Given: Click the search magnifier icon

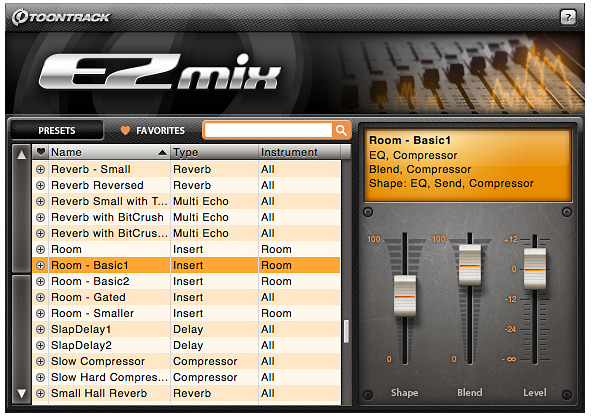Looking at the screenshot, I should 341,130.
